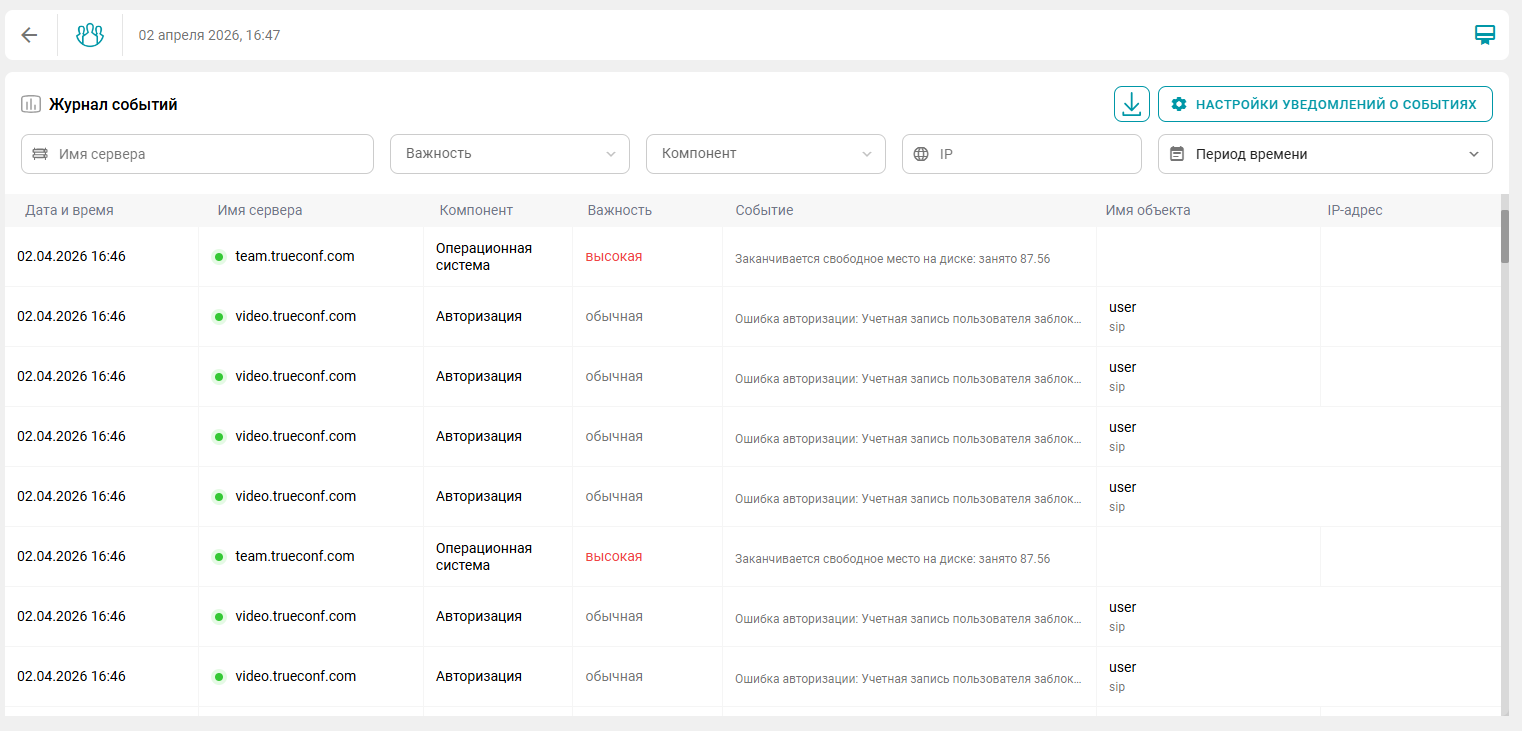Click the server icon in Имя сервера field
The image size is (1522, 731).
pyautogui.click(x=40, y=154)
